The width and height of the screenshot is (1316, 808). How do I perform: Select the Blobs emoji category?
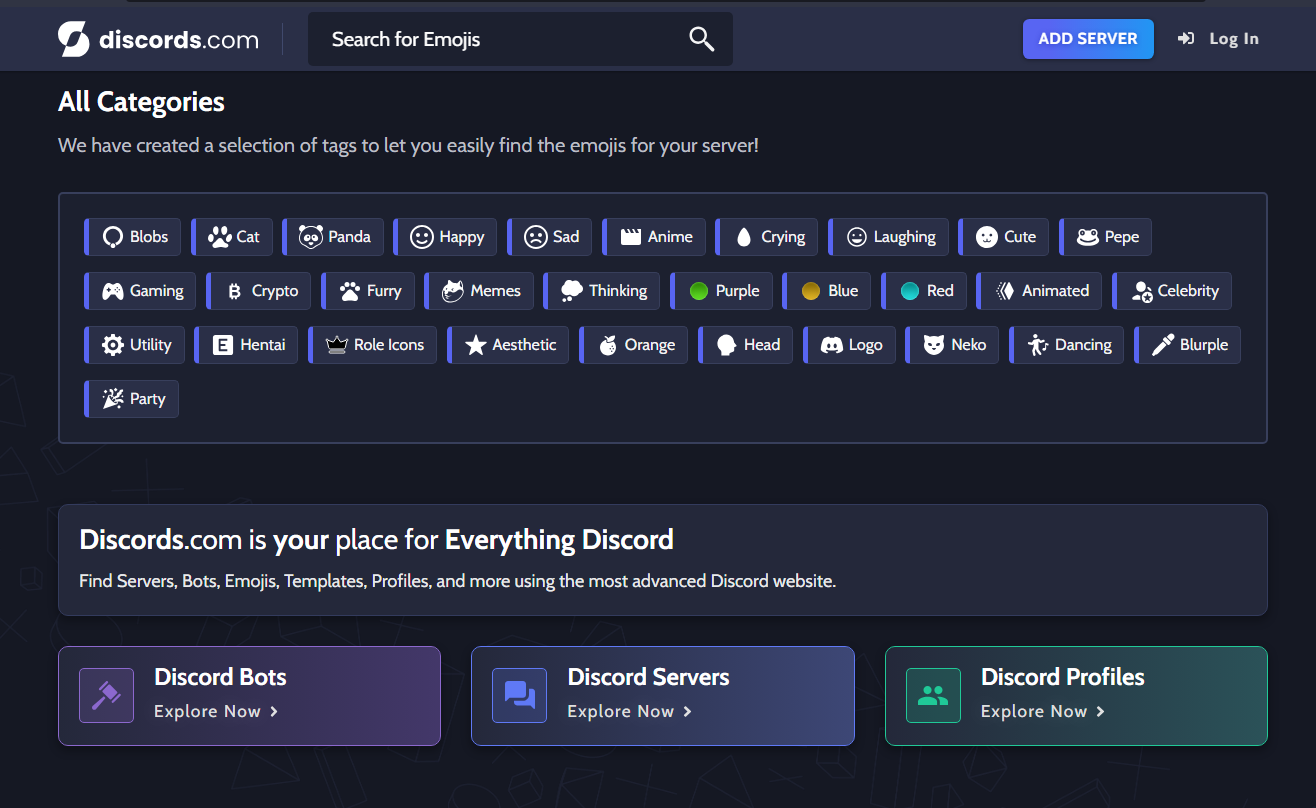coord(132,237)
